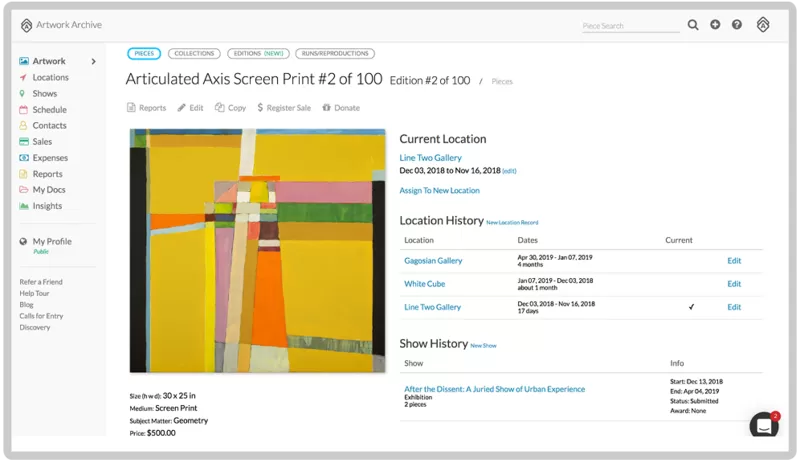This screenshot has height=463, width=800.
Task: Click the Insights chart icon in sidebar
Action: [23, 206]
